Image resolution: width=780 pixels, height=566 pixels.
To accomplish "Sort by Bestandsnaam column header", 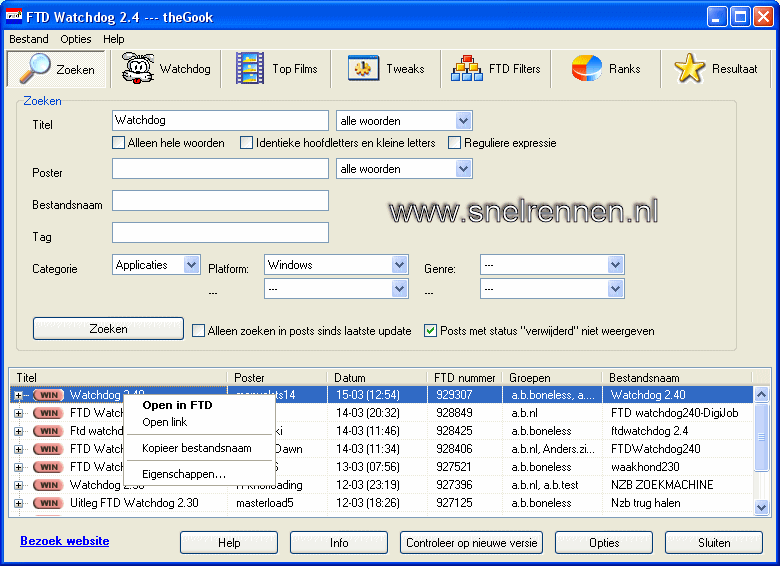I will click(x=677, y=377).
